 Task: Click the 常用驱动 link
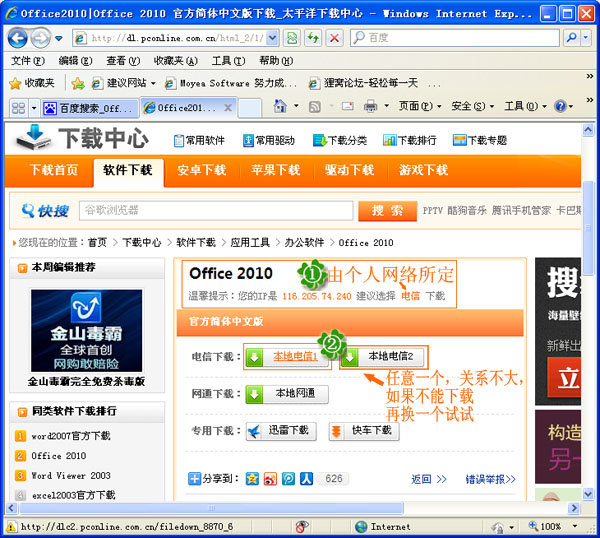(x=269, y=140)
